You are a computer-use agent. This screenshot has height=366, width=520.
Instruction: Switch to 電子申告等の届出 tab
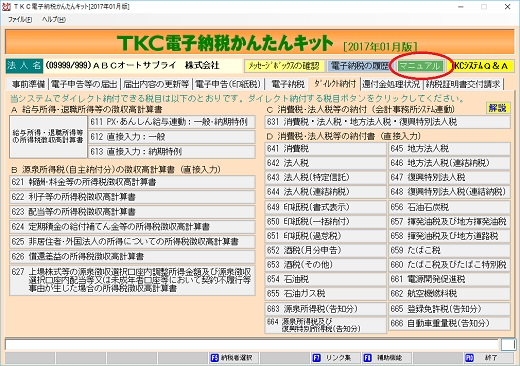coord(84,84)
